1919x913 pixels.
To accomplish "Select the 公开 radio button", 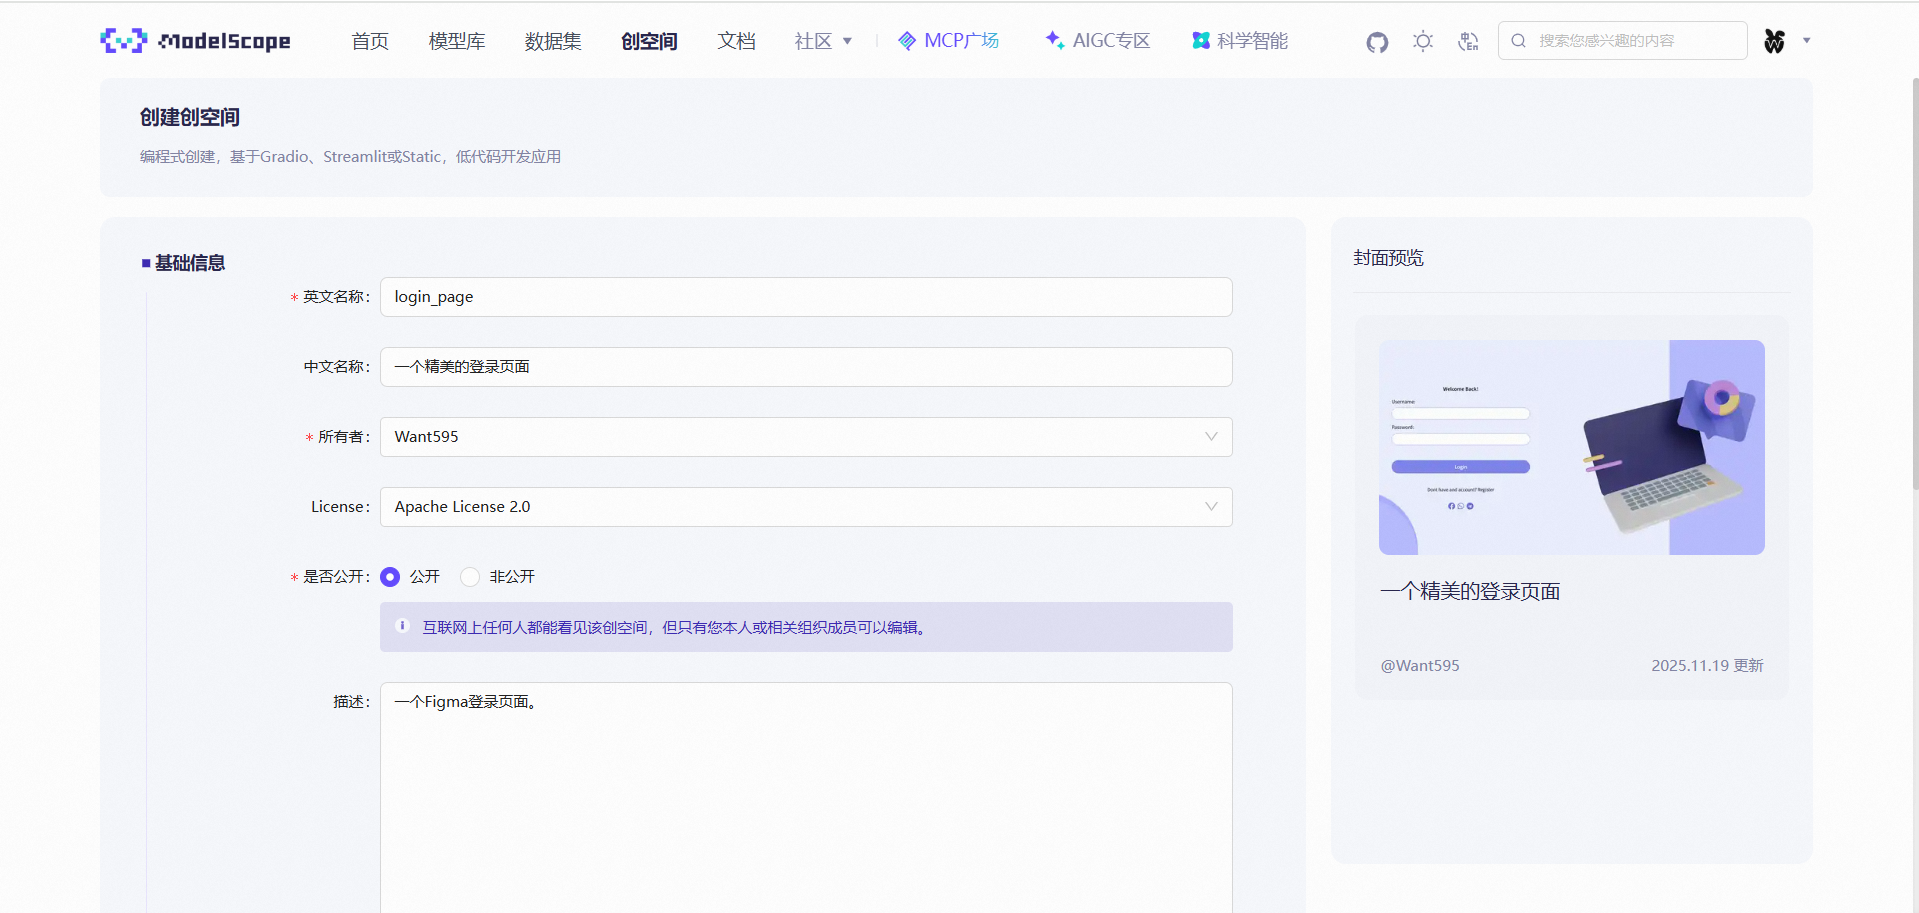I will coord(390,577).
